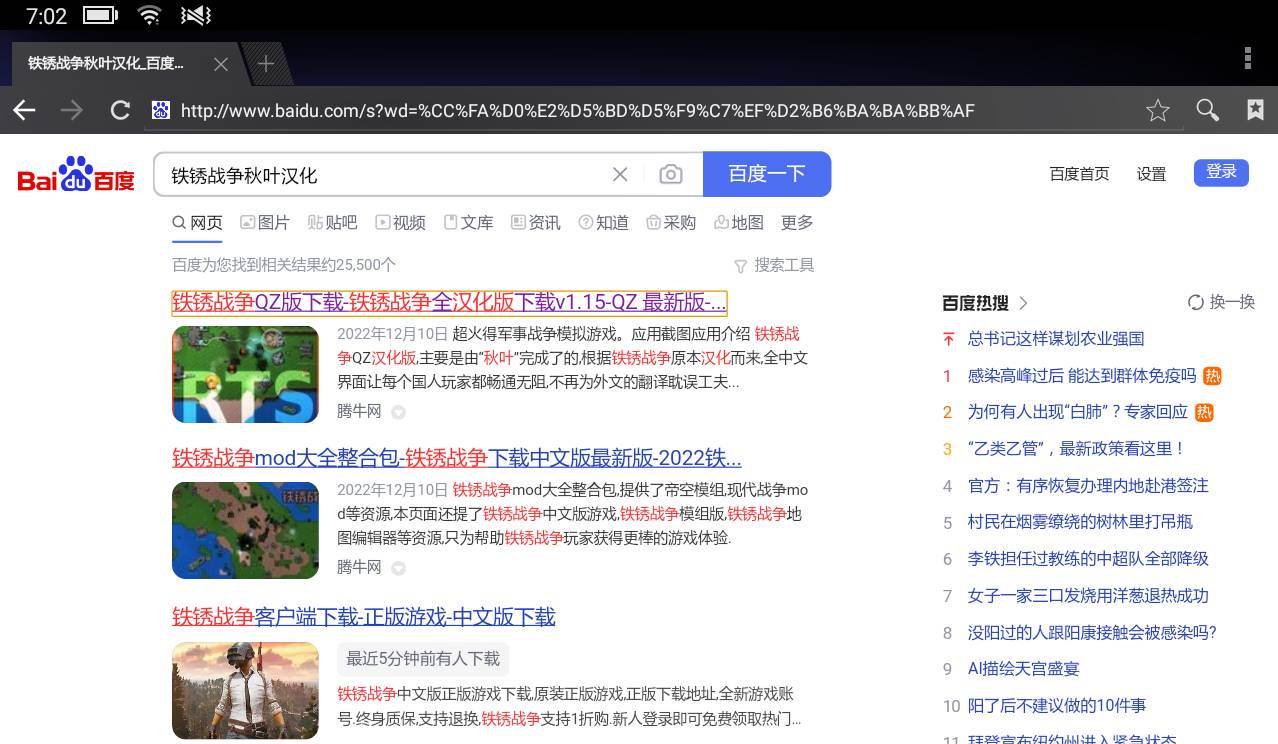This screenshot has height=744, width=1278.
Task: Click camera image search icon
Action: [670, 175]
